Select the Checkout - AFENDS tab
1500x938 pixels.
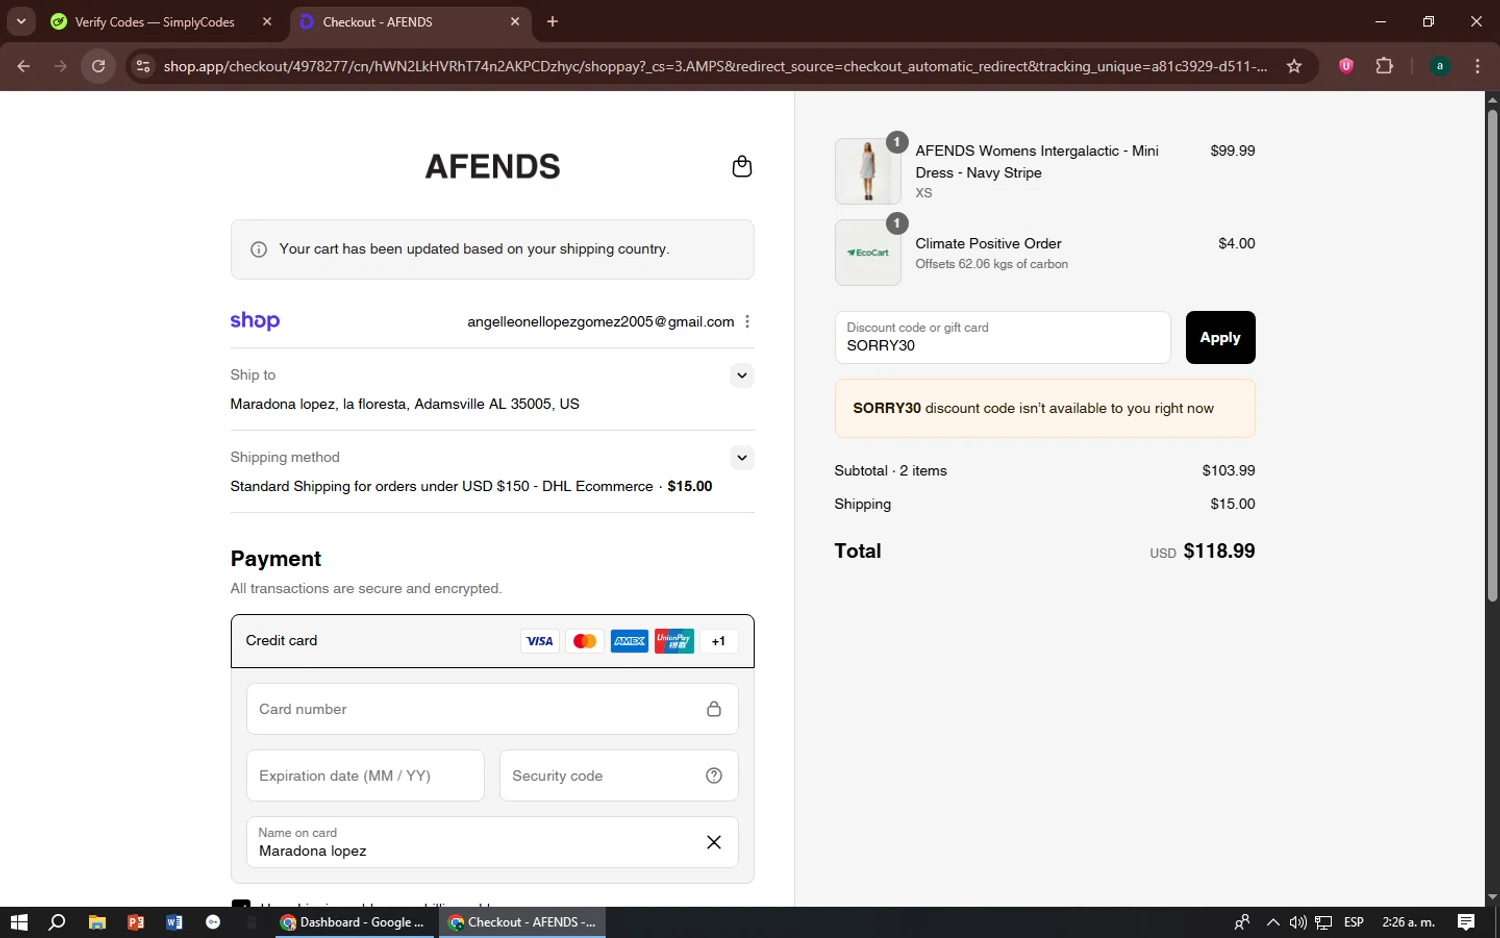378,22
